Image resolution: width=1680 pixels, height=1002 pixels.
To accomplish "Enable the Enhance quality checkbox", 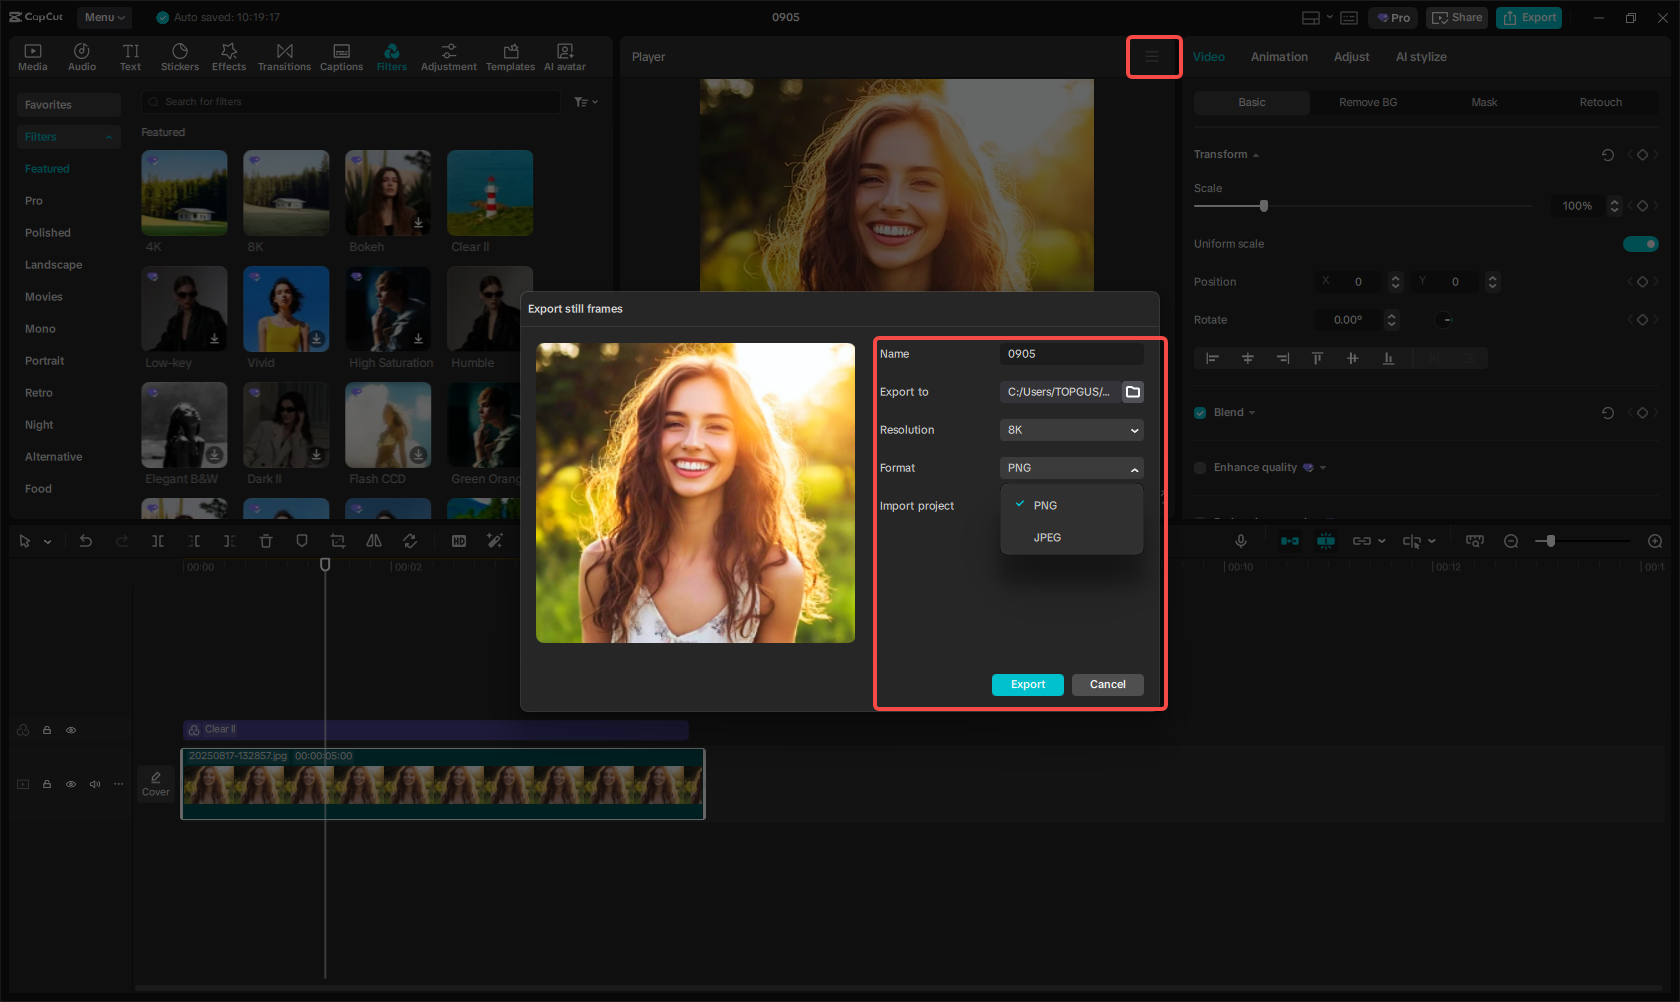I will tap(1199, 467).
